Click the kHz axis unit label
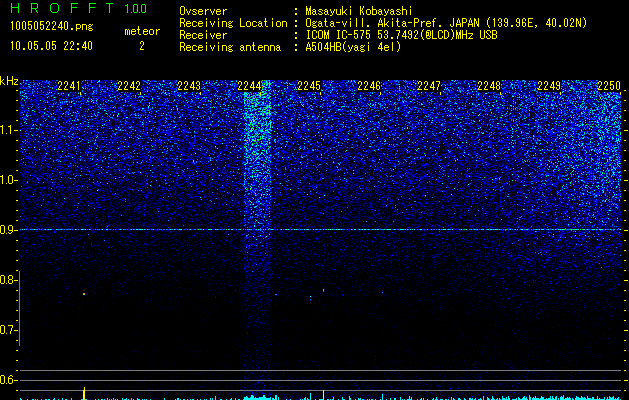629x400 pixels. click(x=9, y=81)
